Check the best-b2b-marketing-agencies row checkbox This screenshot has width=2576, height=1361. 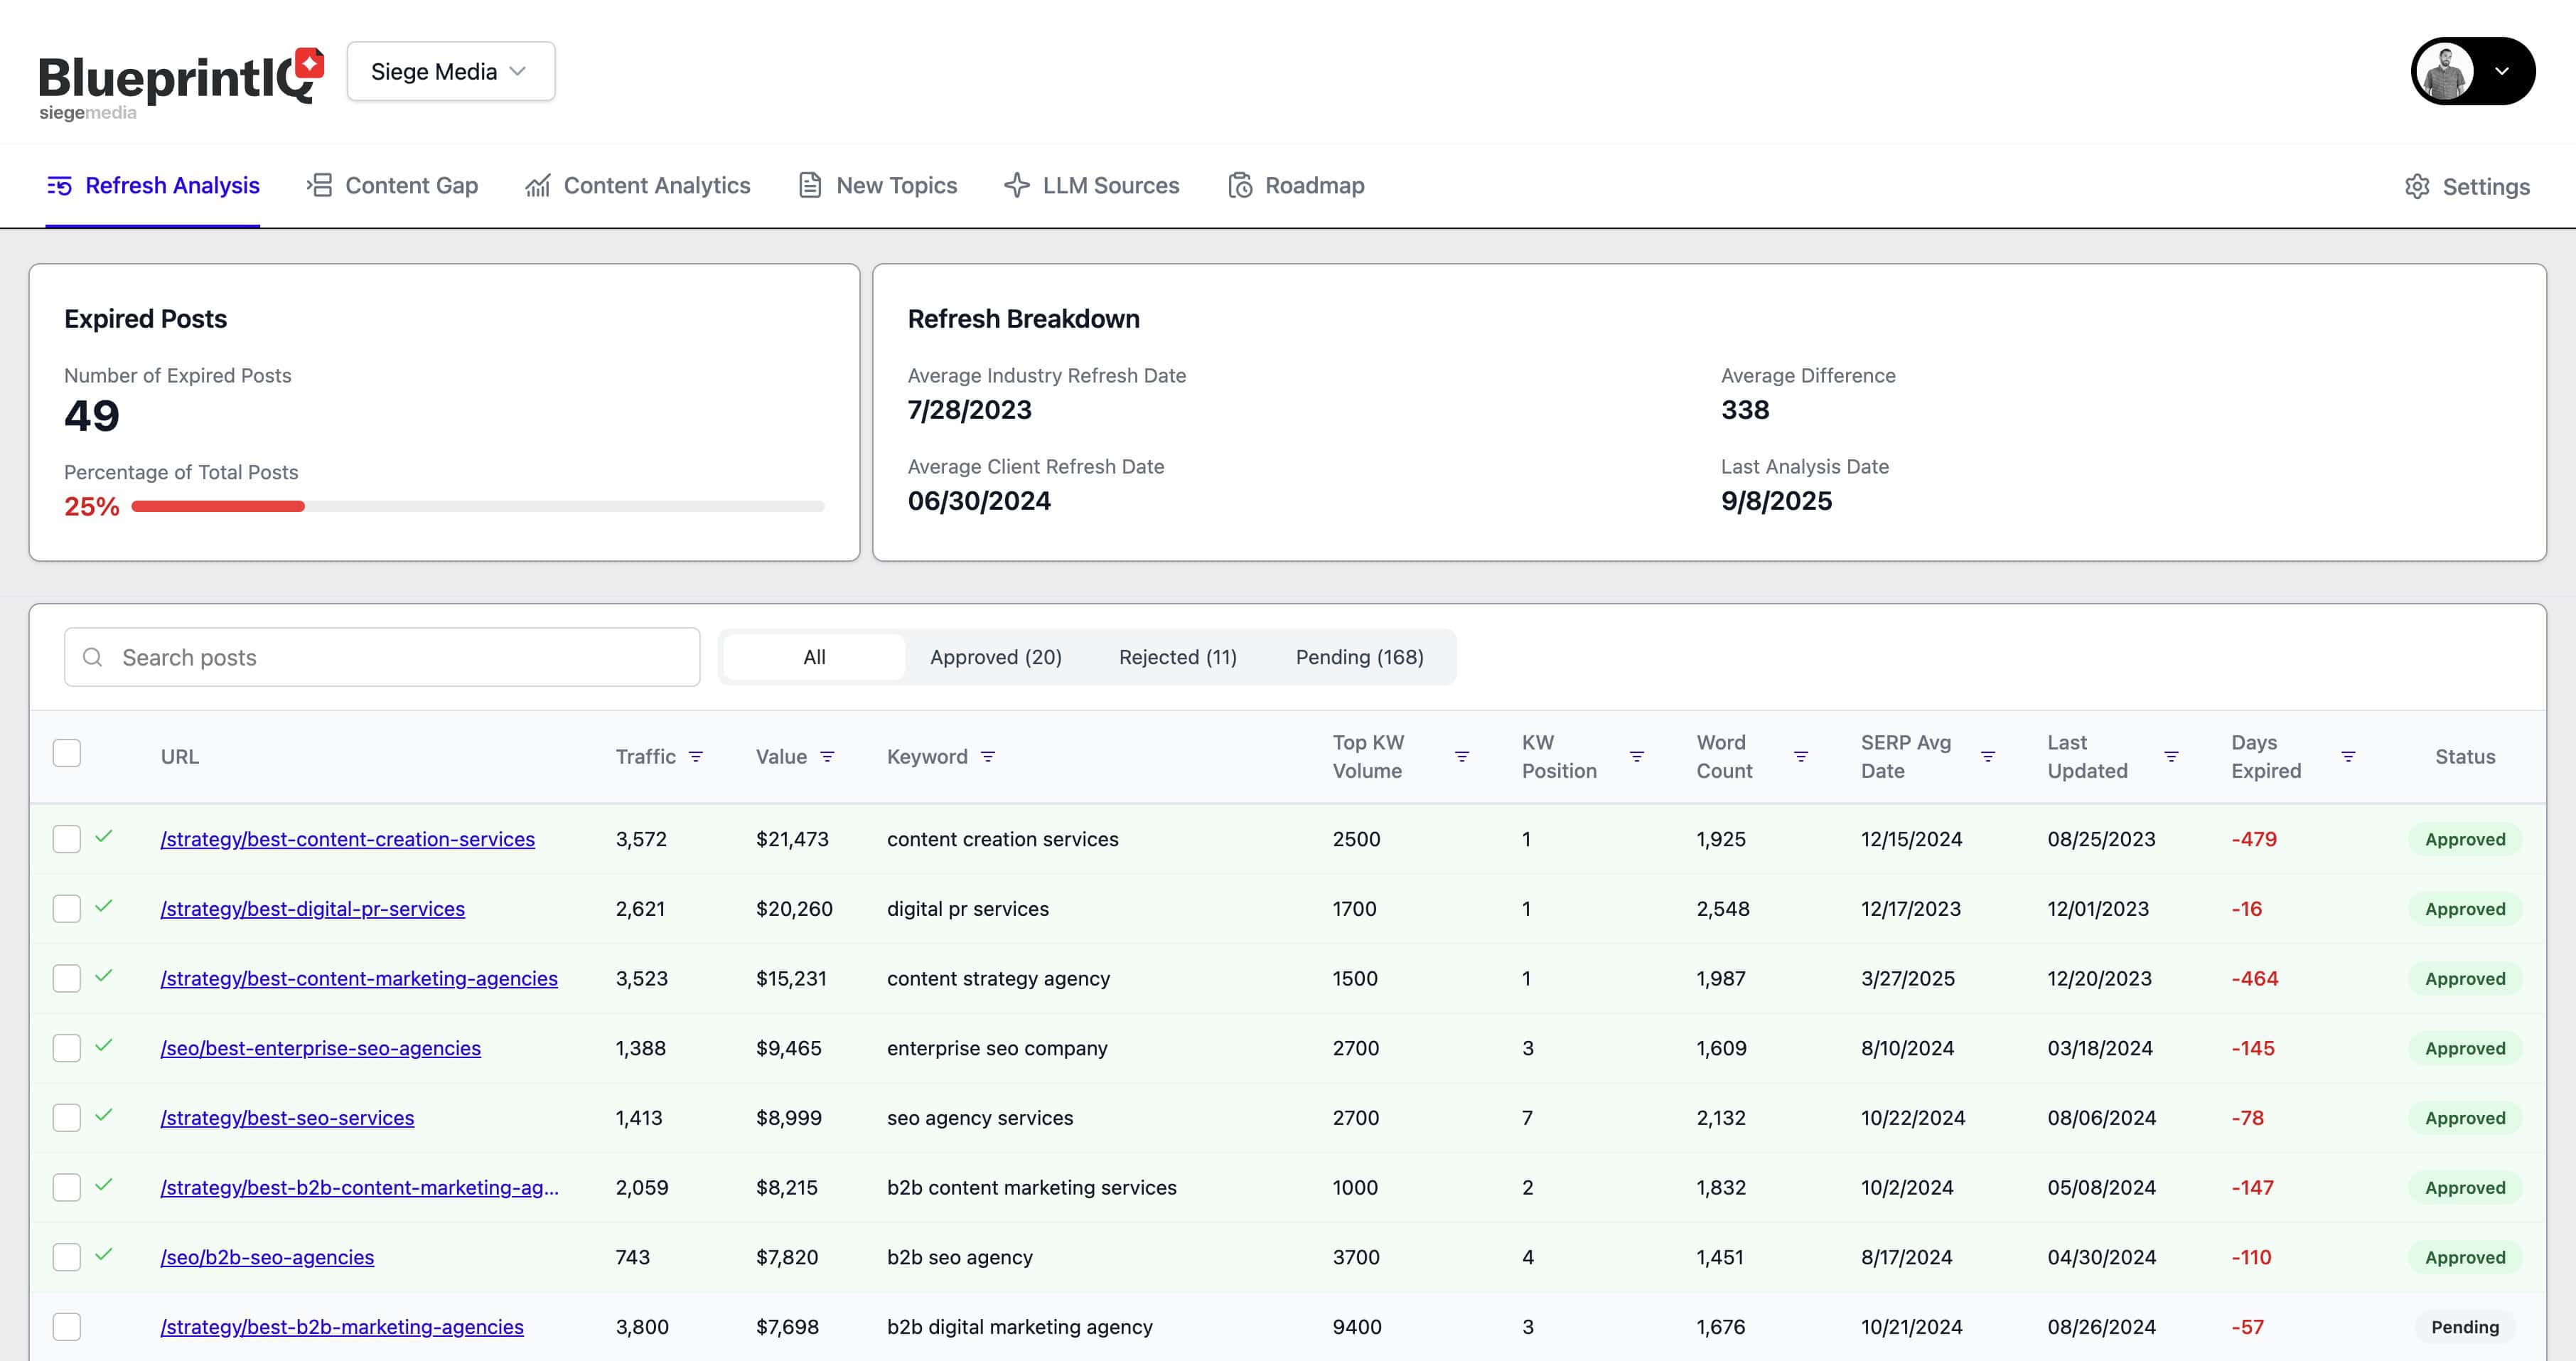coord(67,1327)
